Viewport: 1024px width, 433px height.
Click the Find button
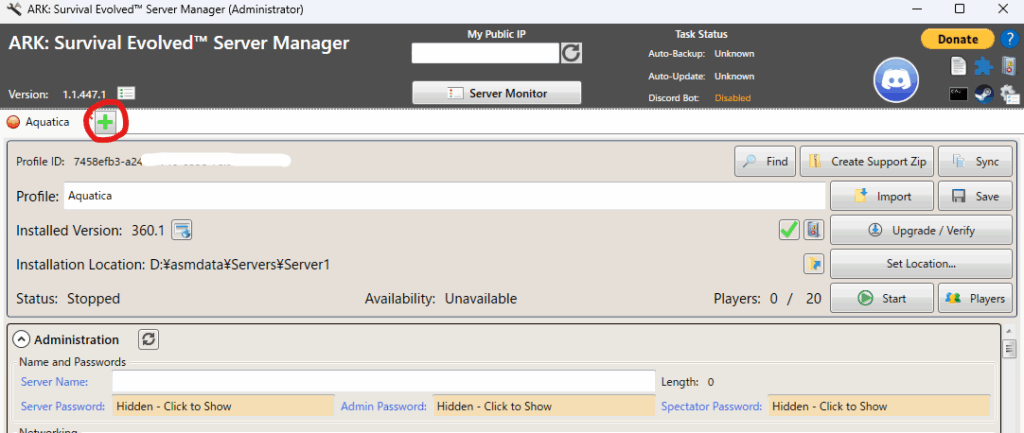(765, 161)
